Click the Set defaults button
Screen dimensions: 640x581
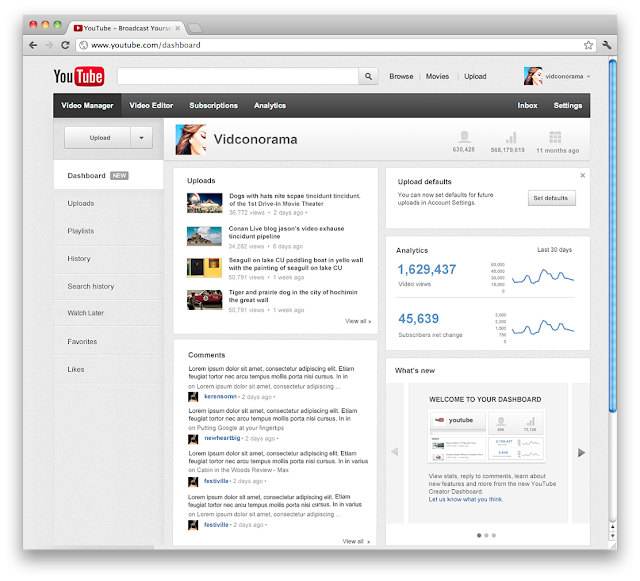(551, 198)
